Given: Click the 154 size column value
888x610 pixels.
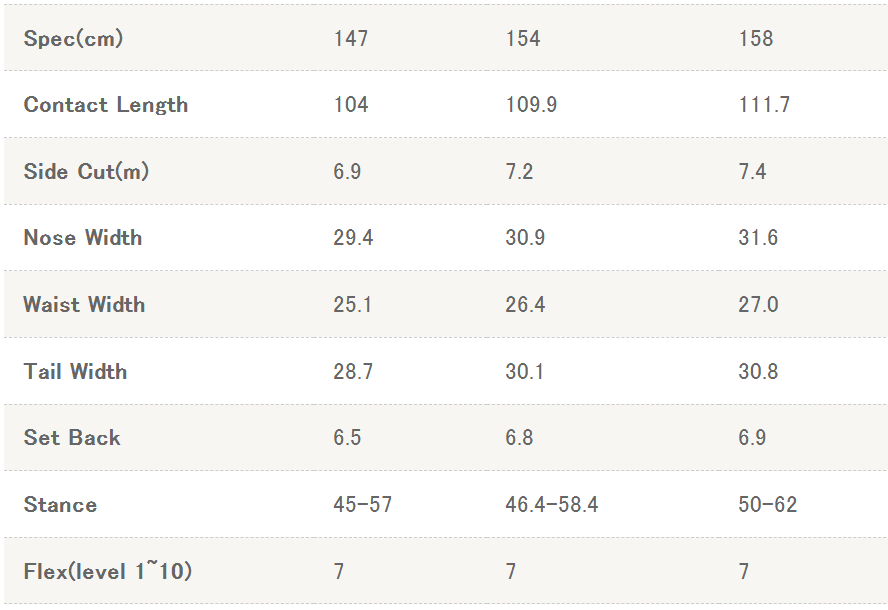Looking at the screenshot, I should pyautogui.click(x=523, y=39).
